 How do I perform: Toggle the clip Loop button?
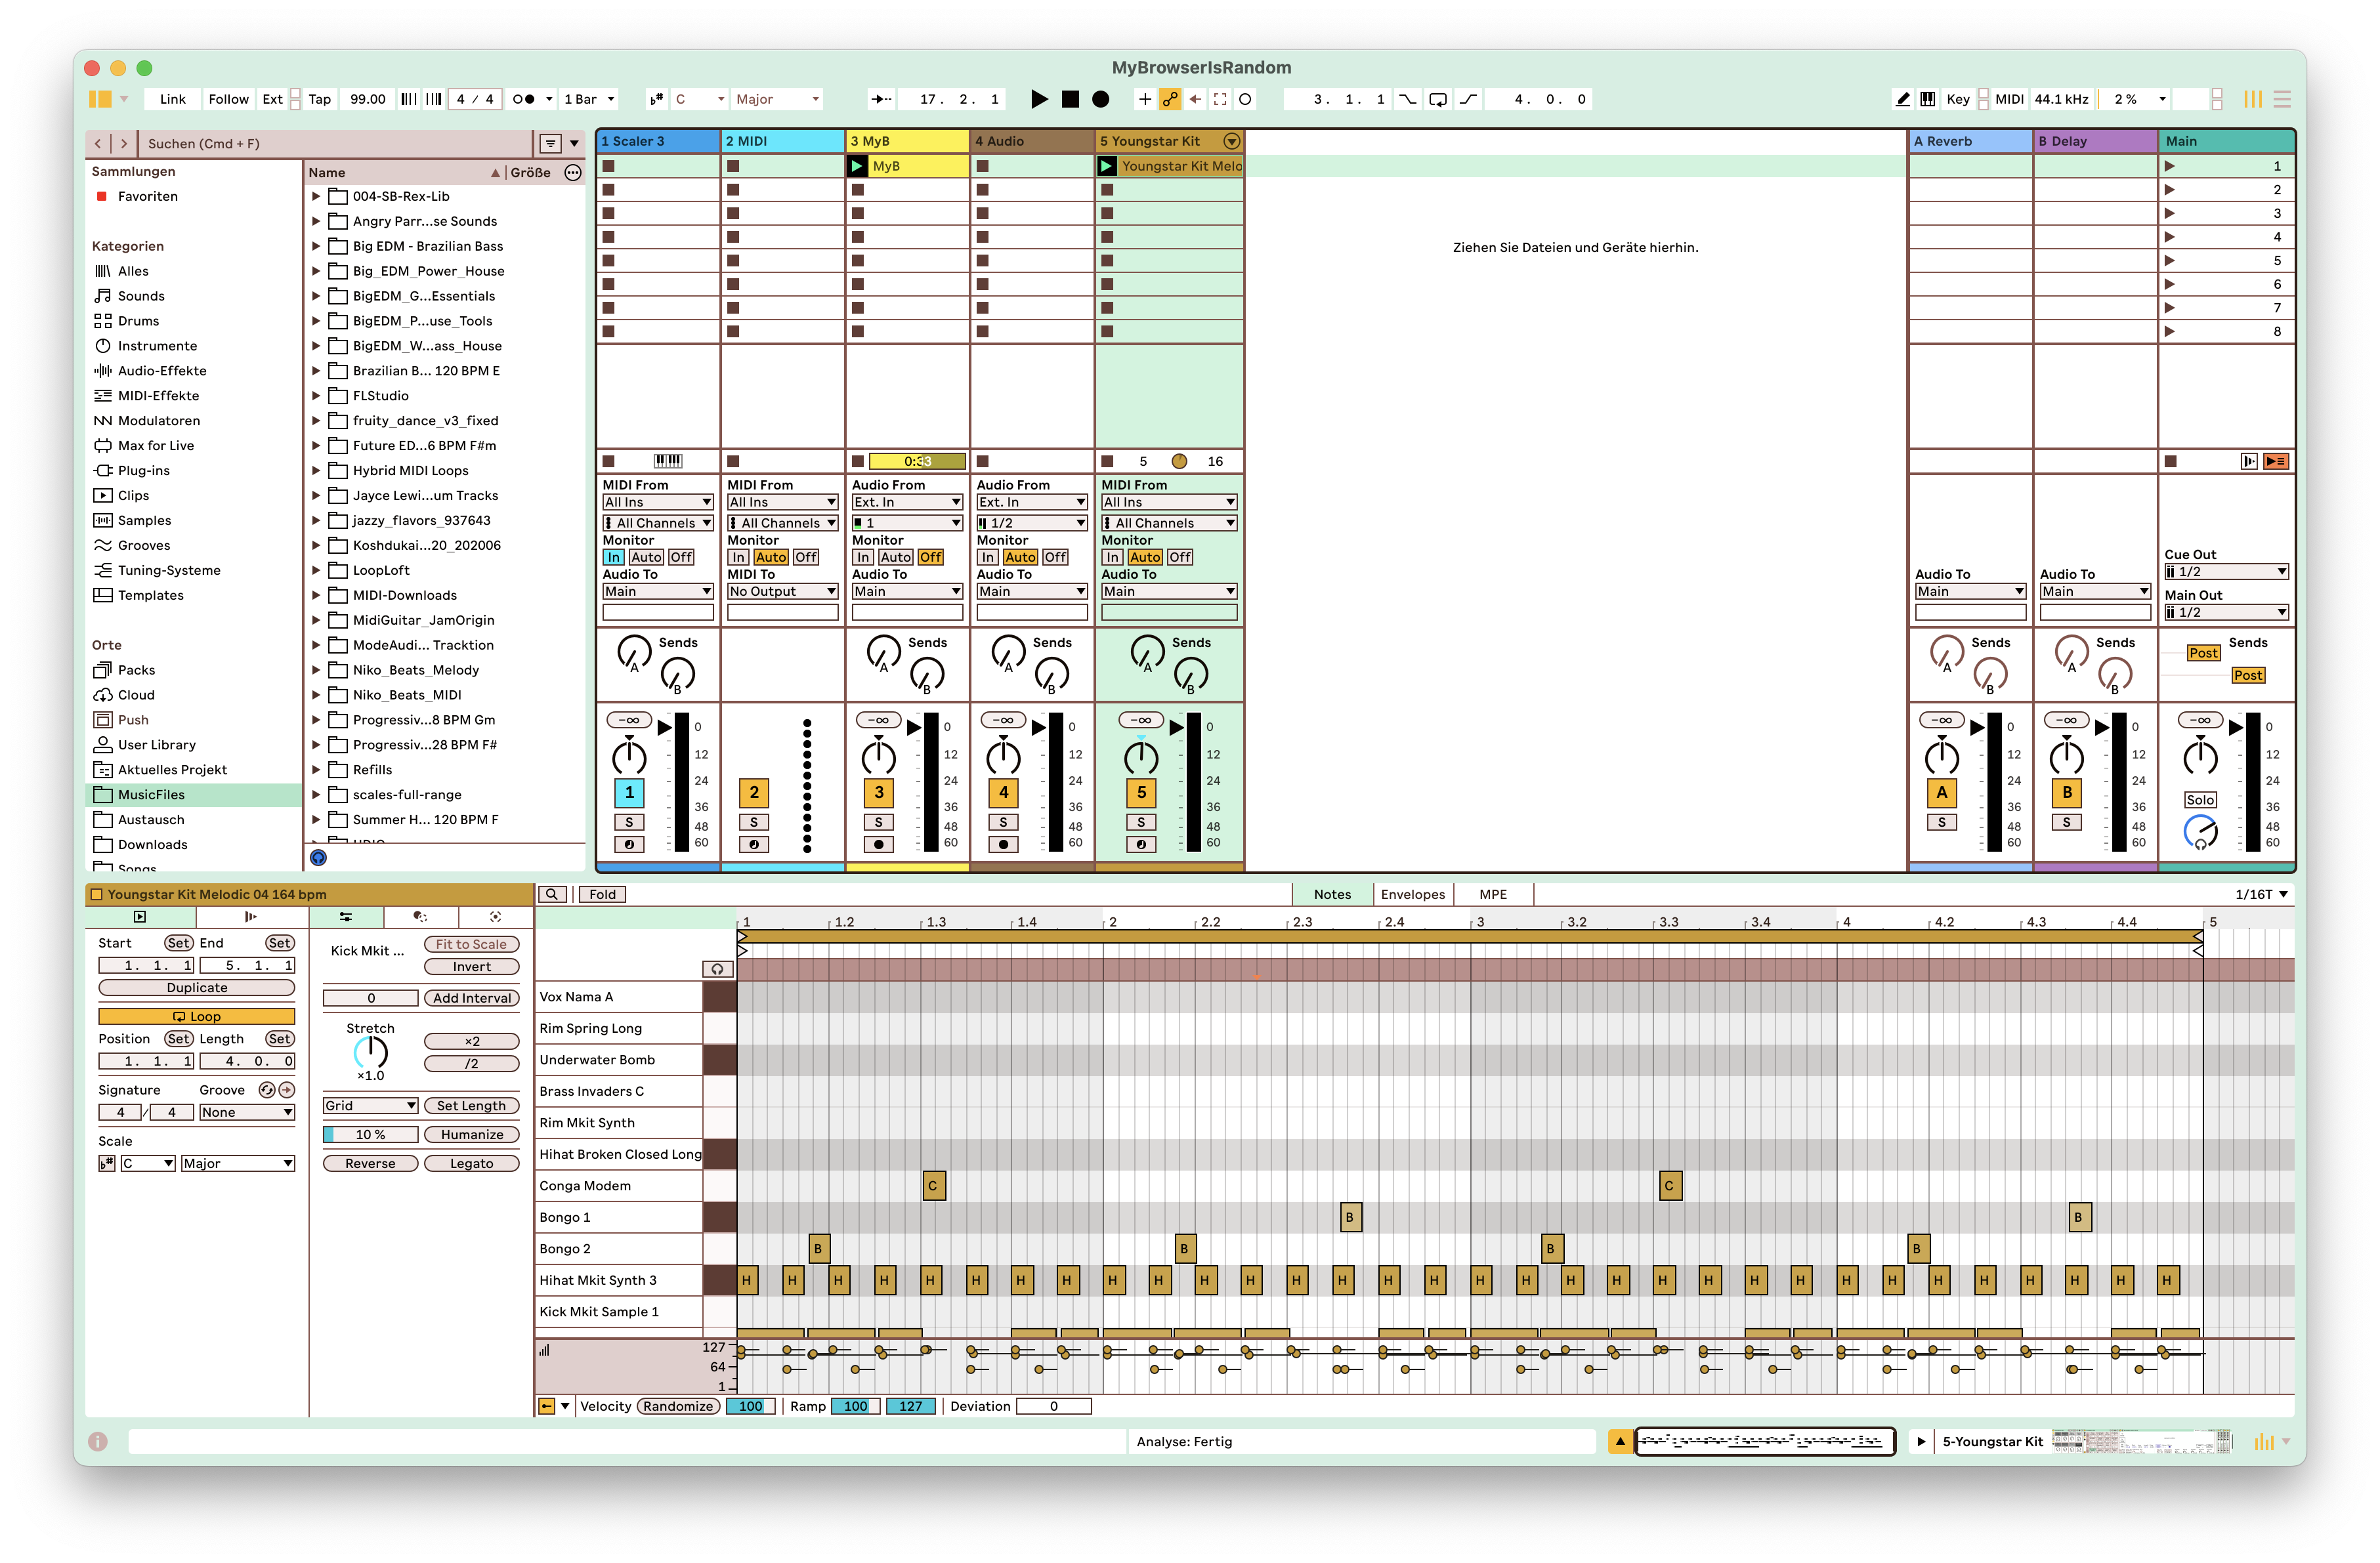click(197, 1016)
